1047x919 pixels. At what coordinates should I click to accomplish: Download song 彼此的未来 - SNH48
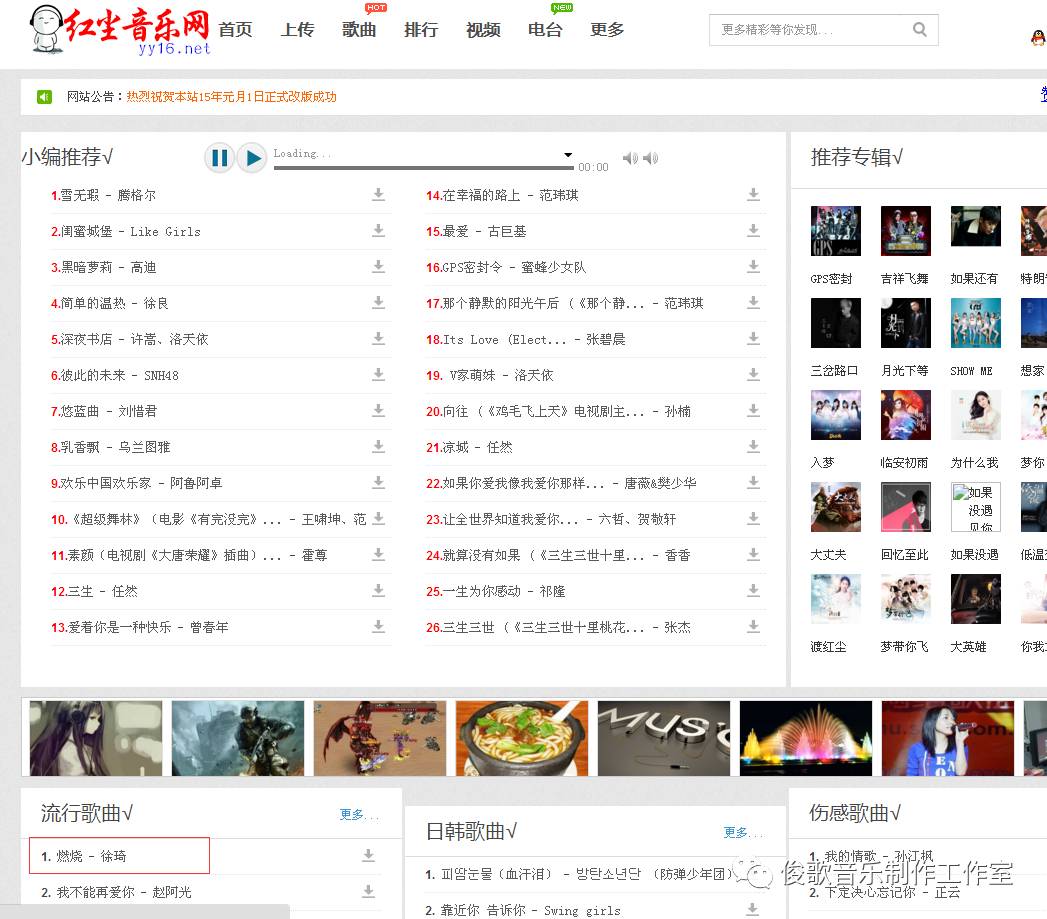(379, 375)
